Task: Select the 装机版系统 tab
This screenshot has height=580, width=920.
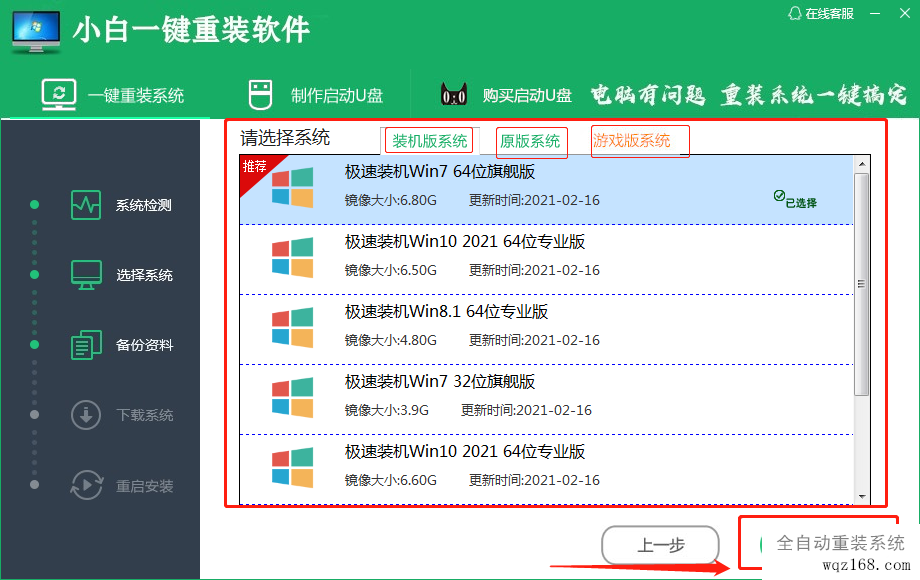Action: click(429, 141)
